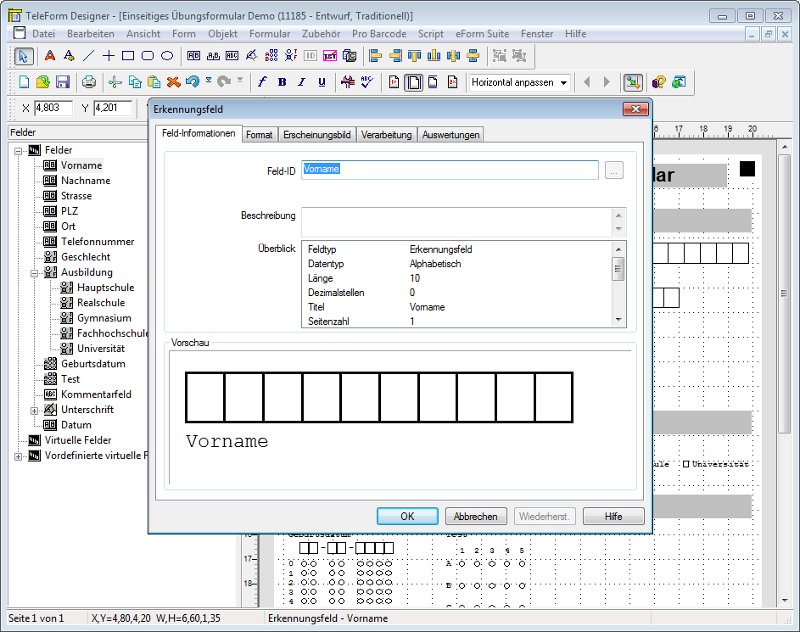800x632 pixels.
Task: Select the Ellipse drawing tool
Action: 165,56
